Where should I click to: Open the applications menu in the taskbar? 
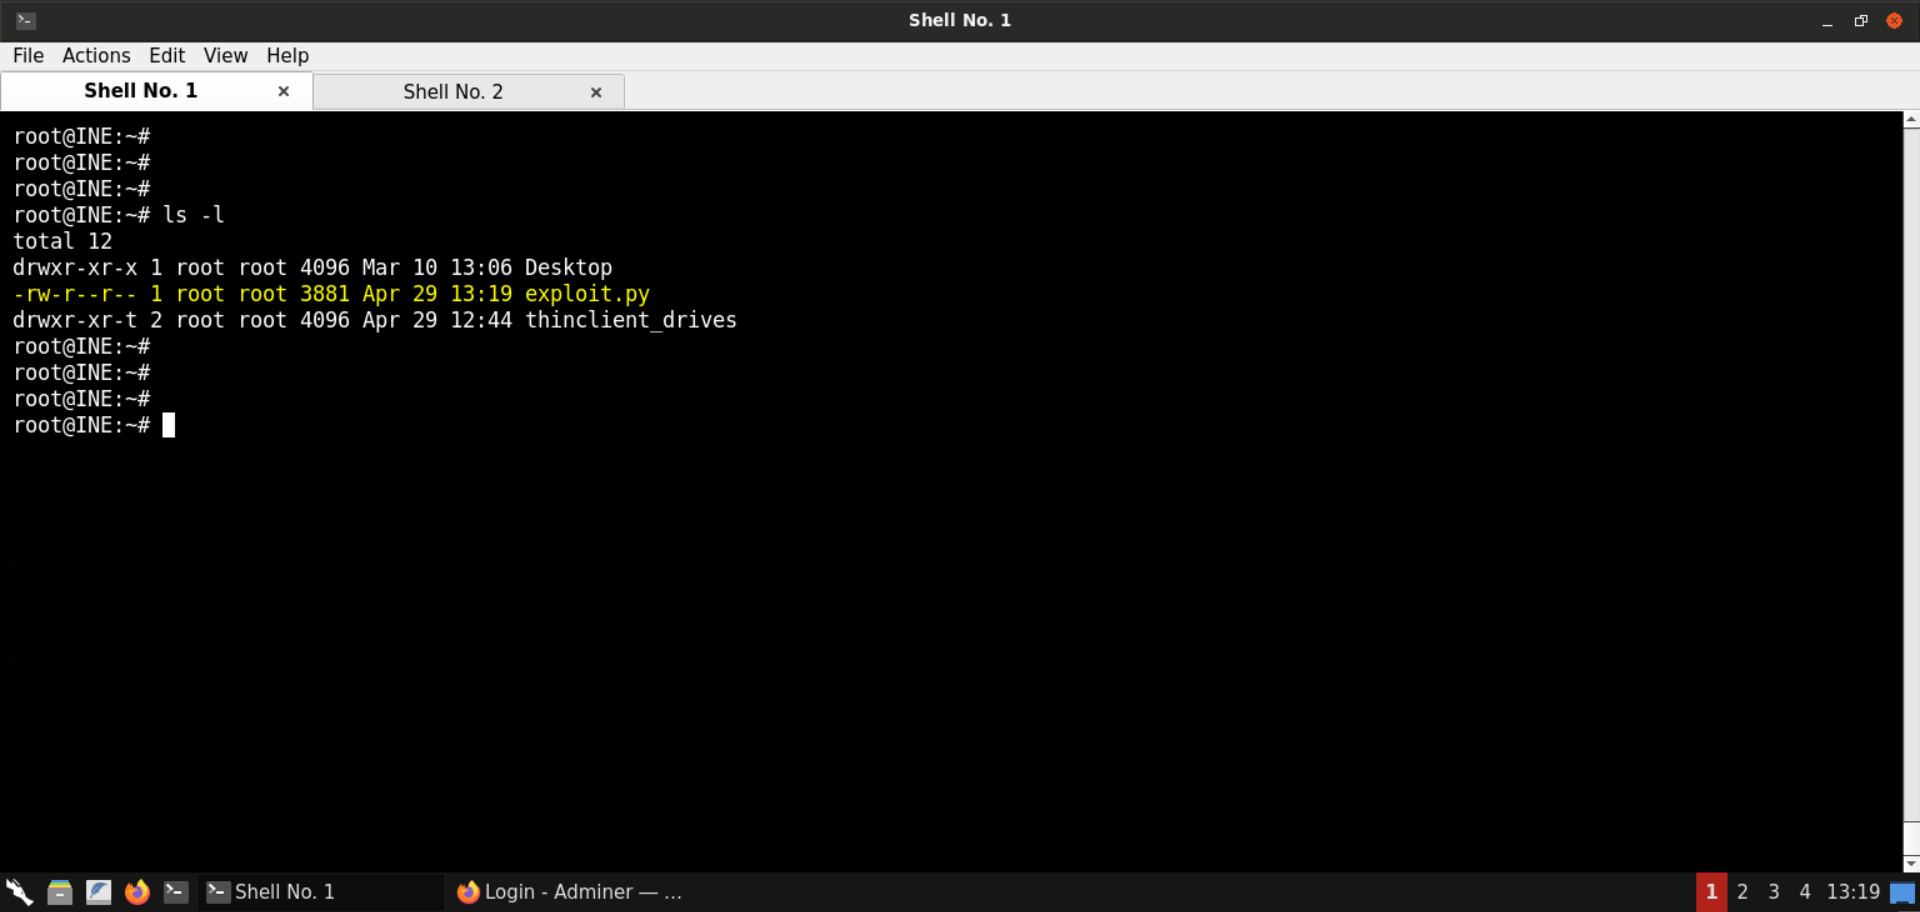point(19,891)
